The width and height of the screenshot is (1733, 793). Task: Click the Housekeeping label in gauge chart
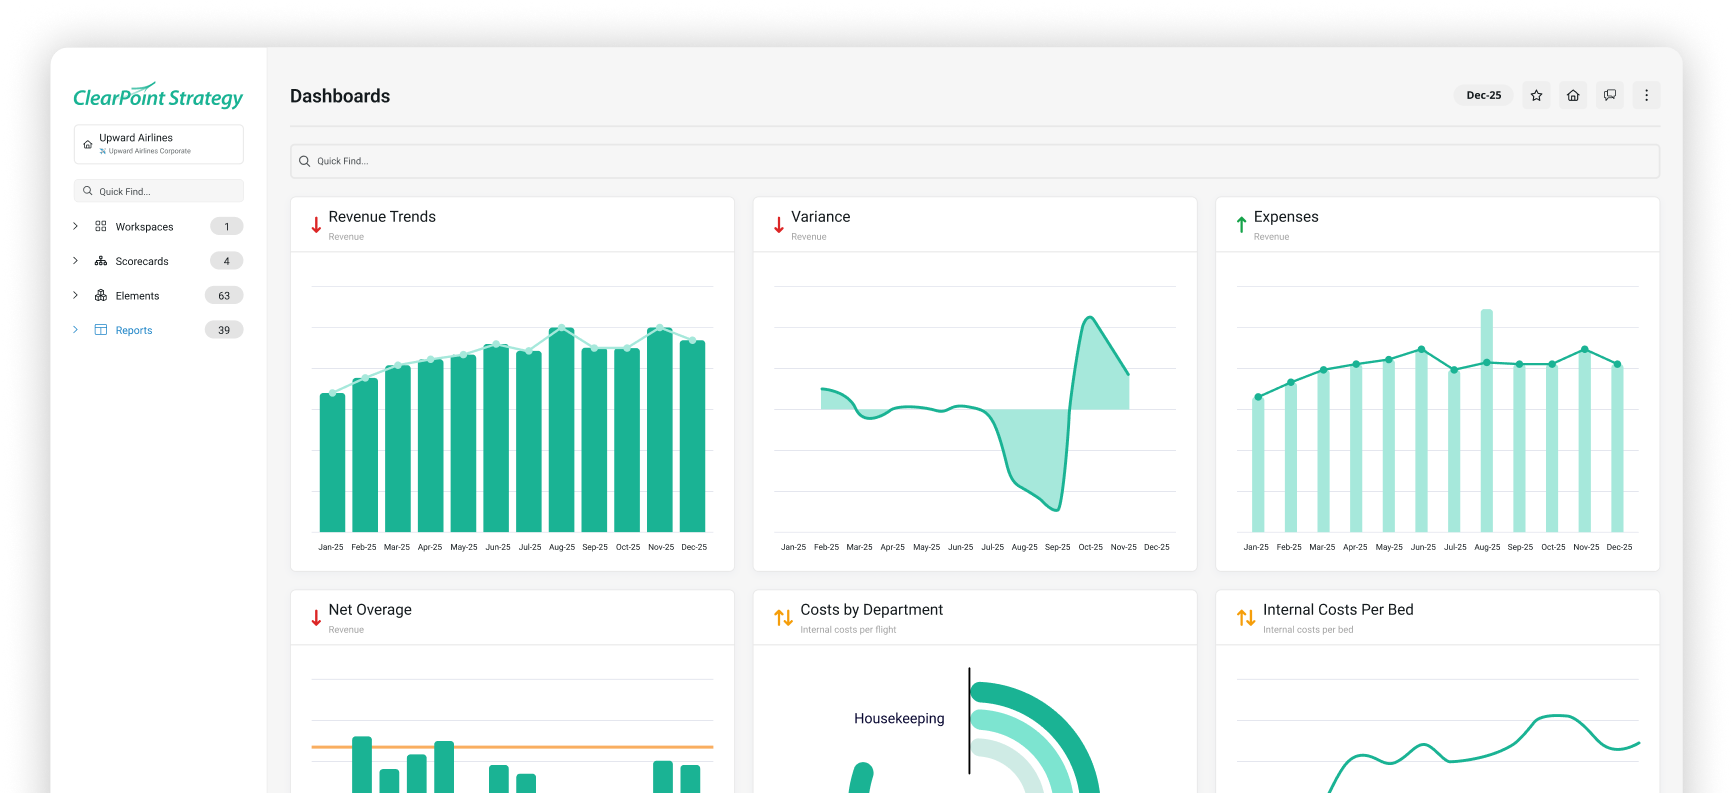point(899,718)
